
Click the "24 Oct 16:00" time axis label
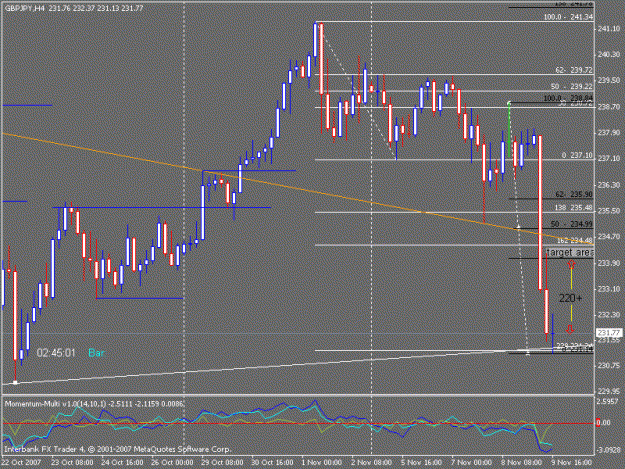(x=122, y=462)
